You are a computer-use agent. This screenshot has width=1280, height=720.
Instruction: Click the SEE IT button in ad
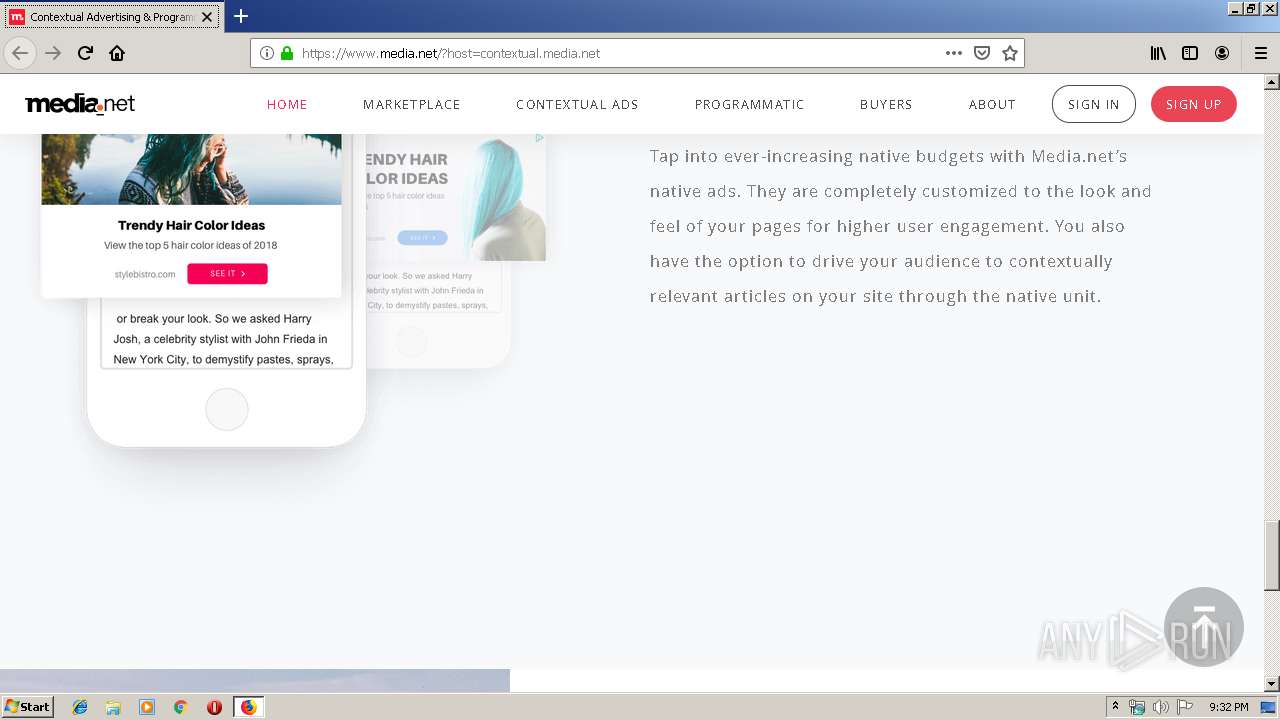[x=227, y=273]
